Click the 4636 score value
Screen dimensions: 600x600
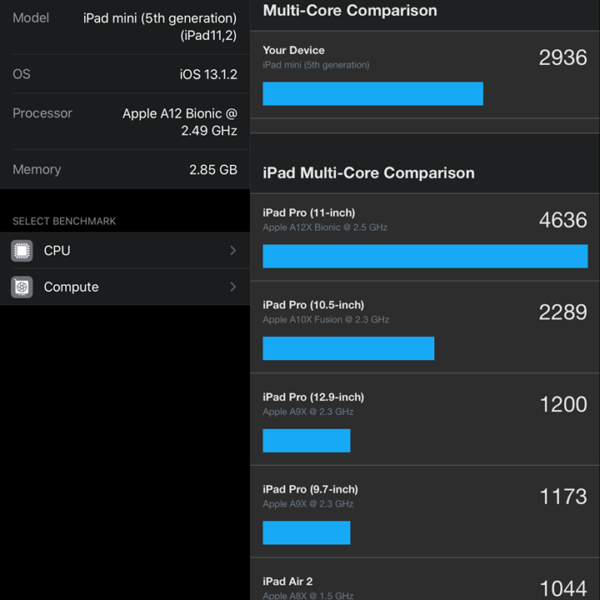[562, 220]
